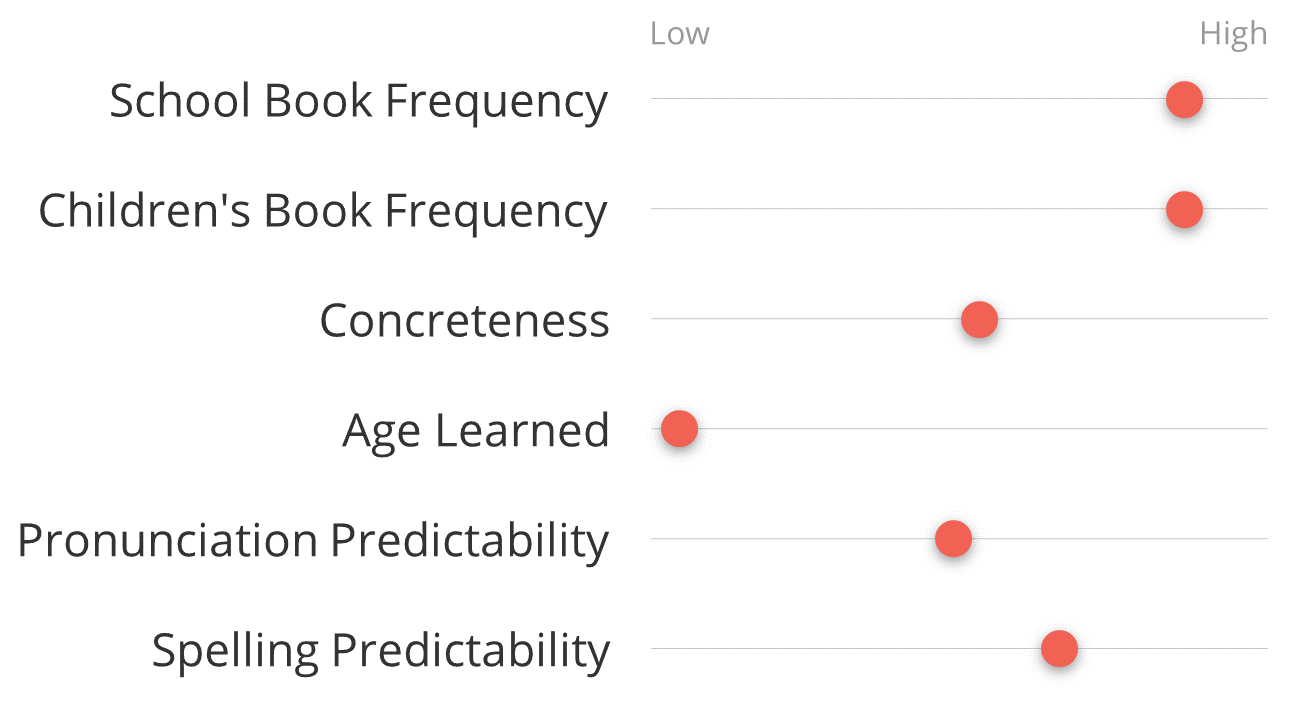This screenshot has width=1302, height=710.
Task: Click the Pronunciation Predictability slider handle
Action: (x=953, y=539)
